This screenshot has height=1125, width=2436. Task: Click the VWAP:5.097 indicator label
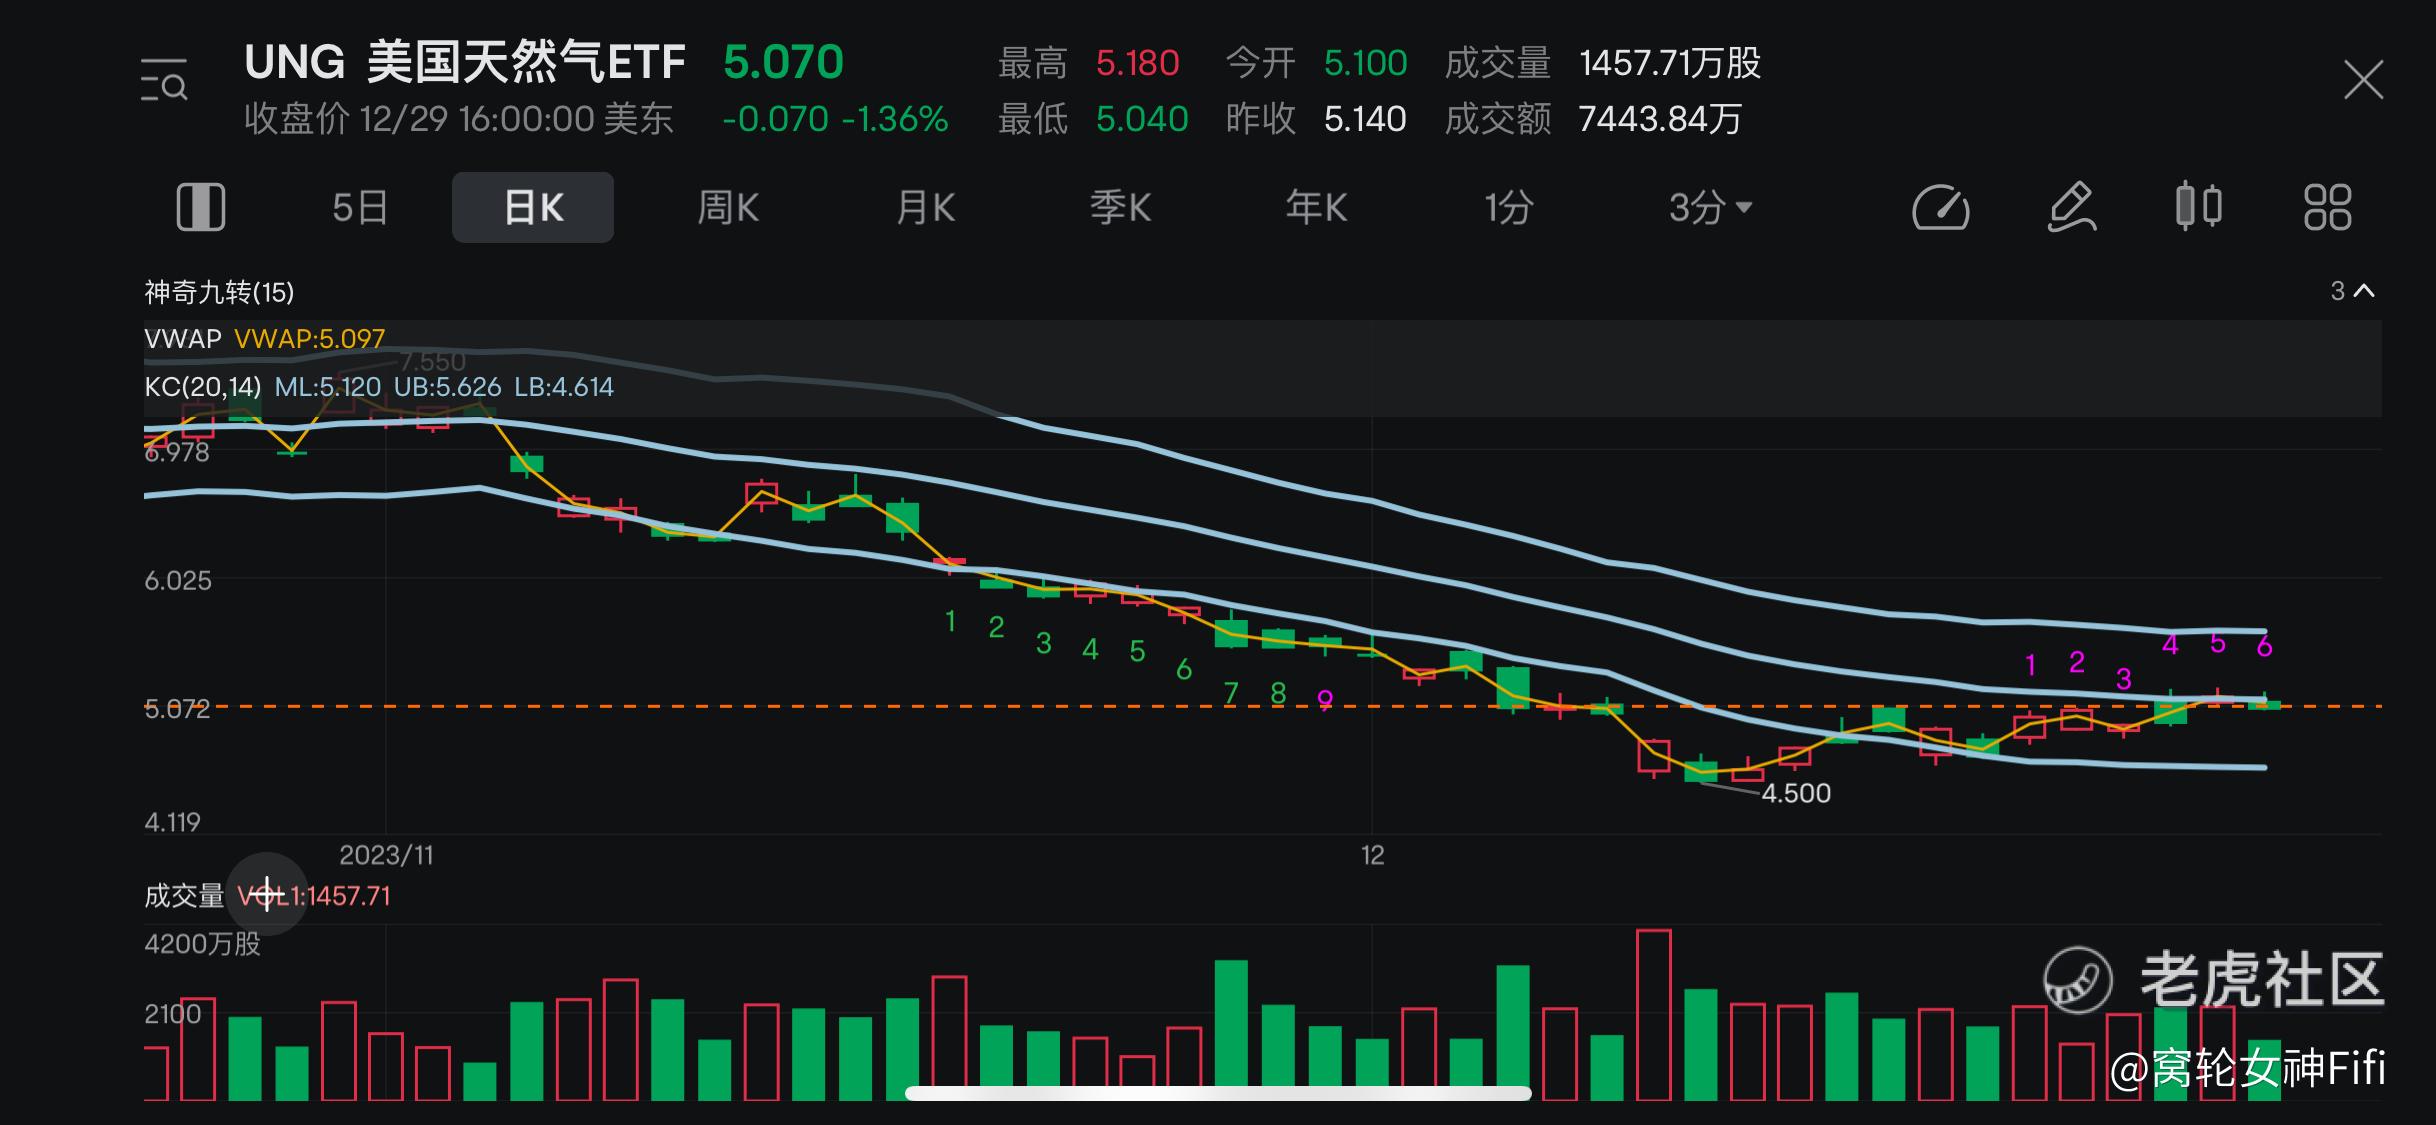point(308,339)
